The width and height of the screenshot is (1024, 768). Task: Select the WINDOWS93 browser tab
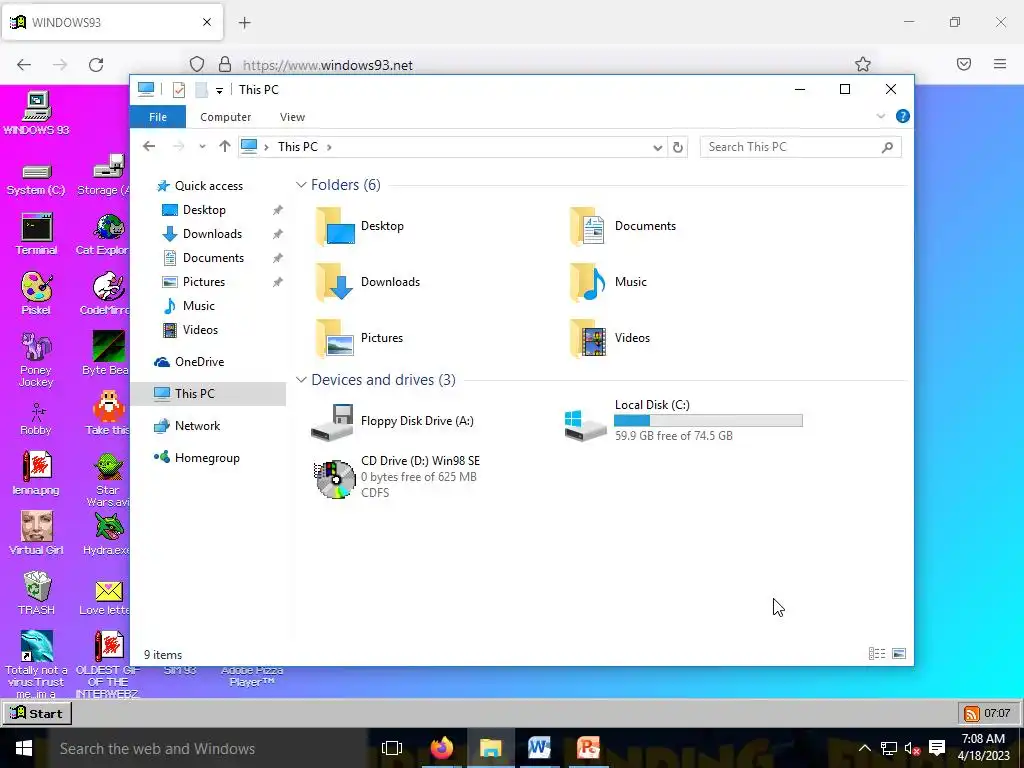(112, 22)
